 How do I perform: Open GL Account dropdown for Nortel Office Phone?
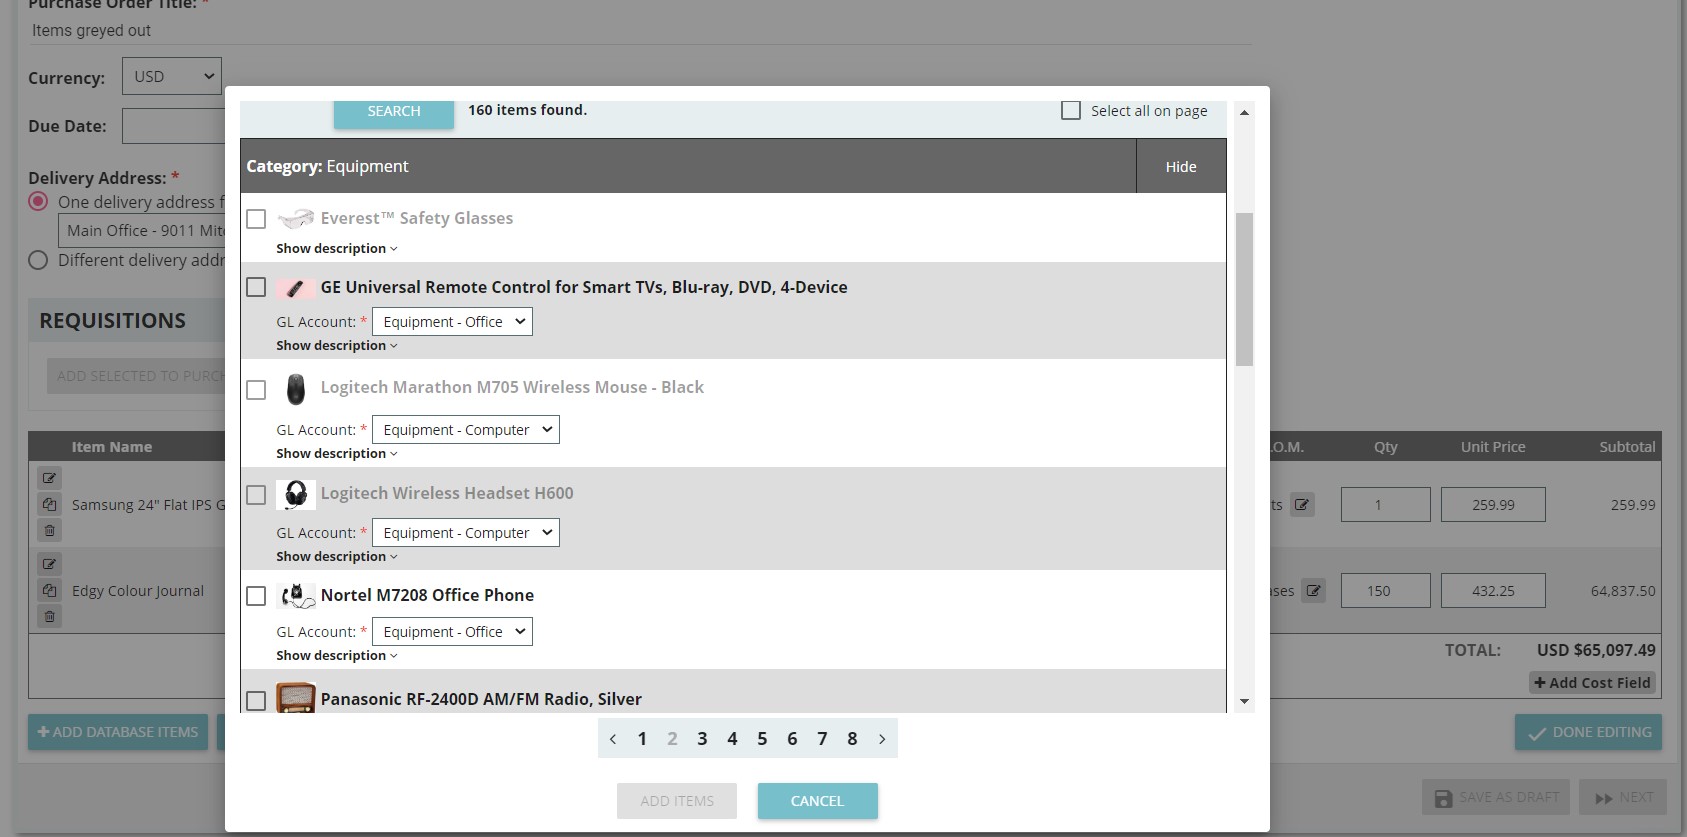(452, 631)
